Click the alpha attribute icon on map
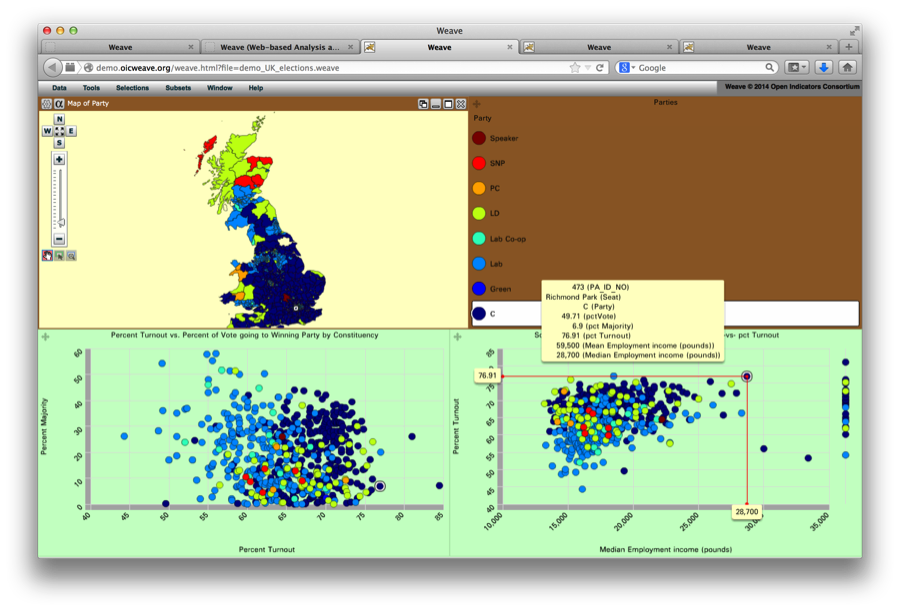This screenshot has height=612, width=900. point(59,103)
